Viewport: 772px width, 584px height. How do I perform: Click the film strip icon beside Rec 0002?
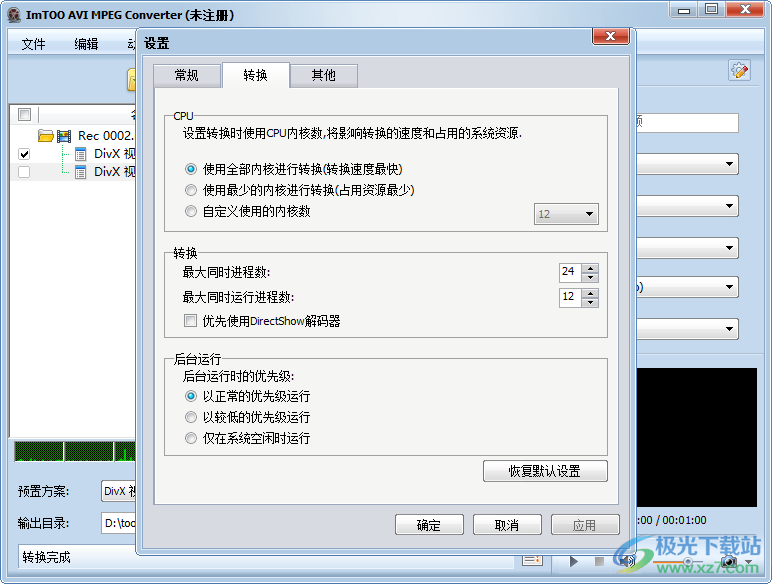pyautogui.click(x=64, y=135)
